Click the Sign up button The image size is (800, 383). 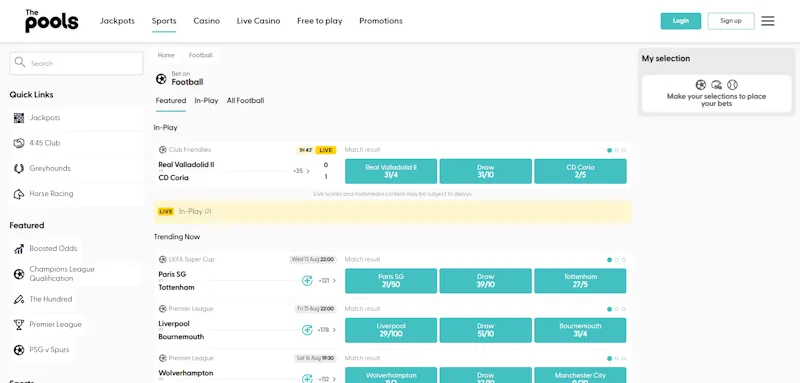pos(731,21)
